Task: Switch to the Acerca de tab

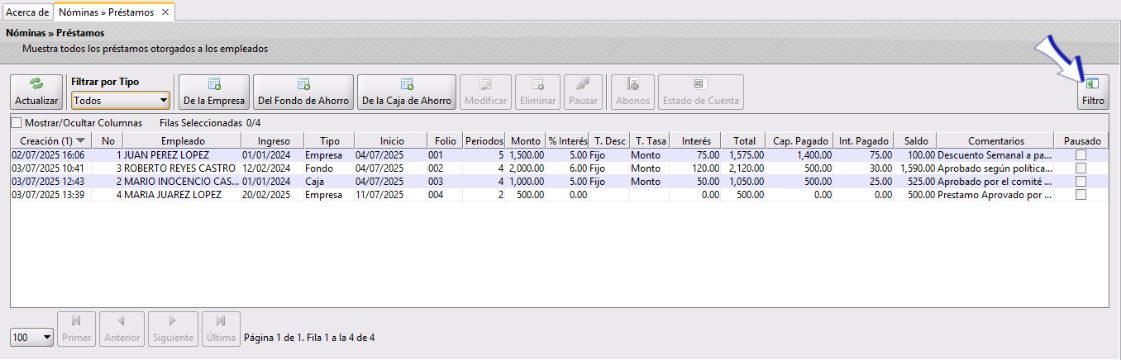Action: (x=27, y=12)
